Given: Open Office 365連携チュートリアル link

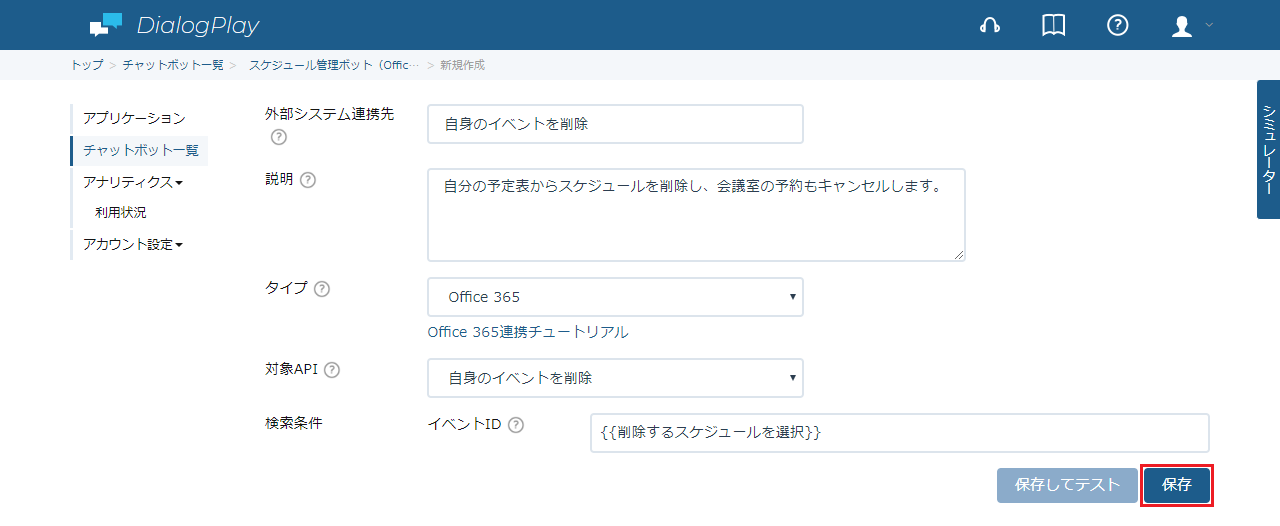Looking at the screenshot, I should click(528, 332).
